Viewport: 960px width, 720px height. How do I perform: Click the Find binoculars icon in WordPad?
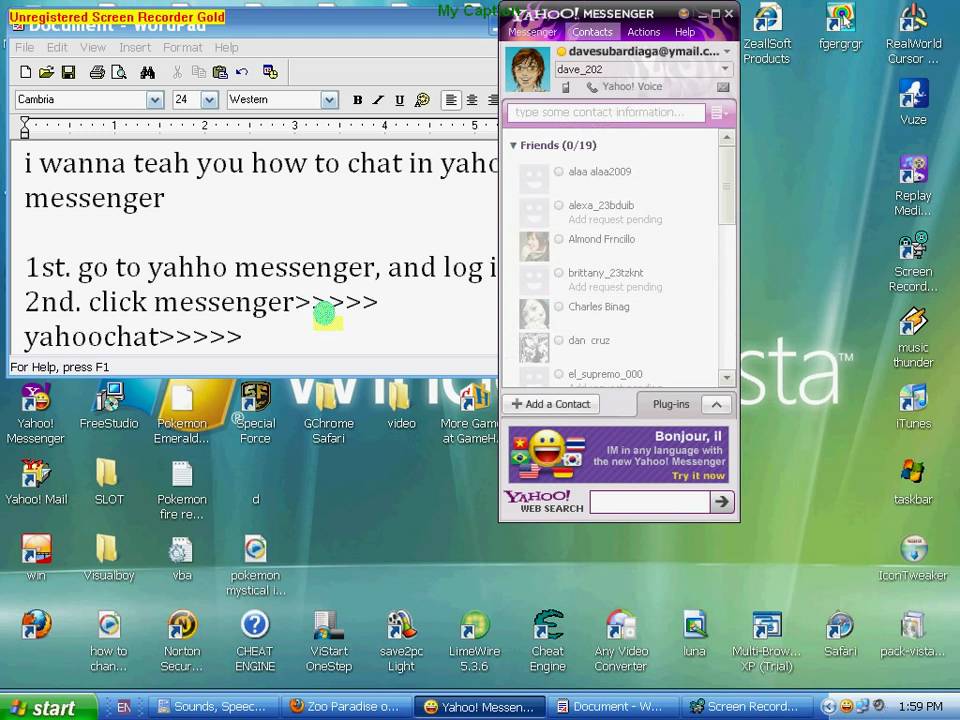[148, 72]
